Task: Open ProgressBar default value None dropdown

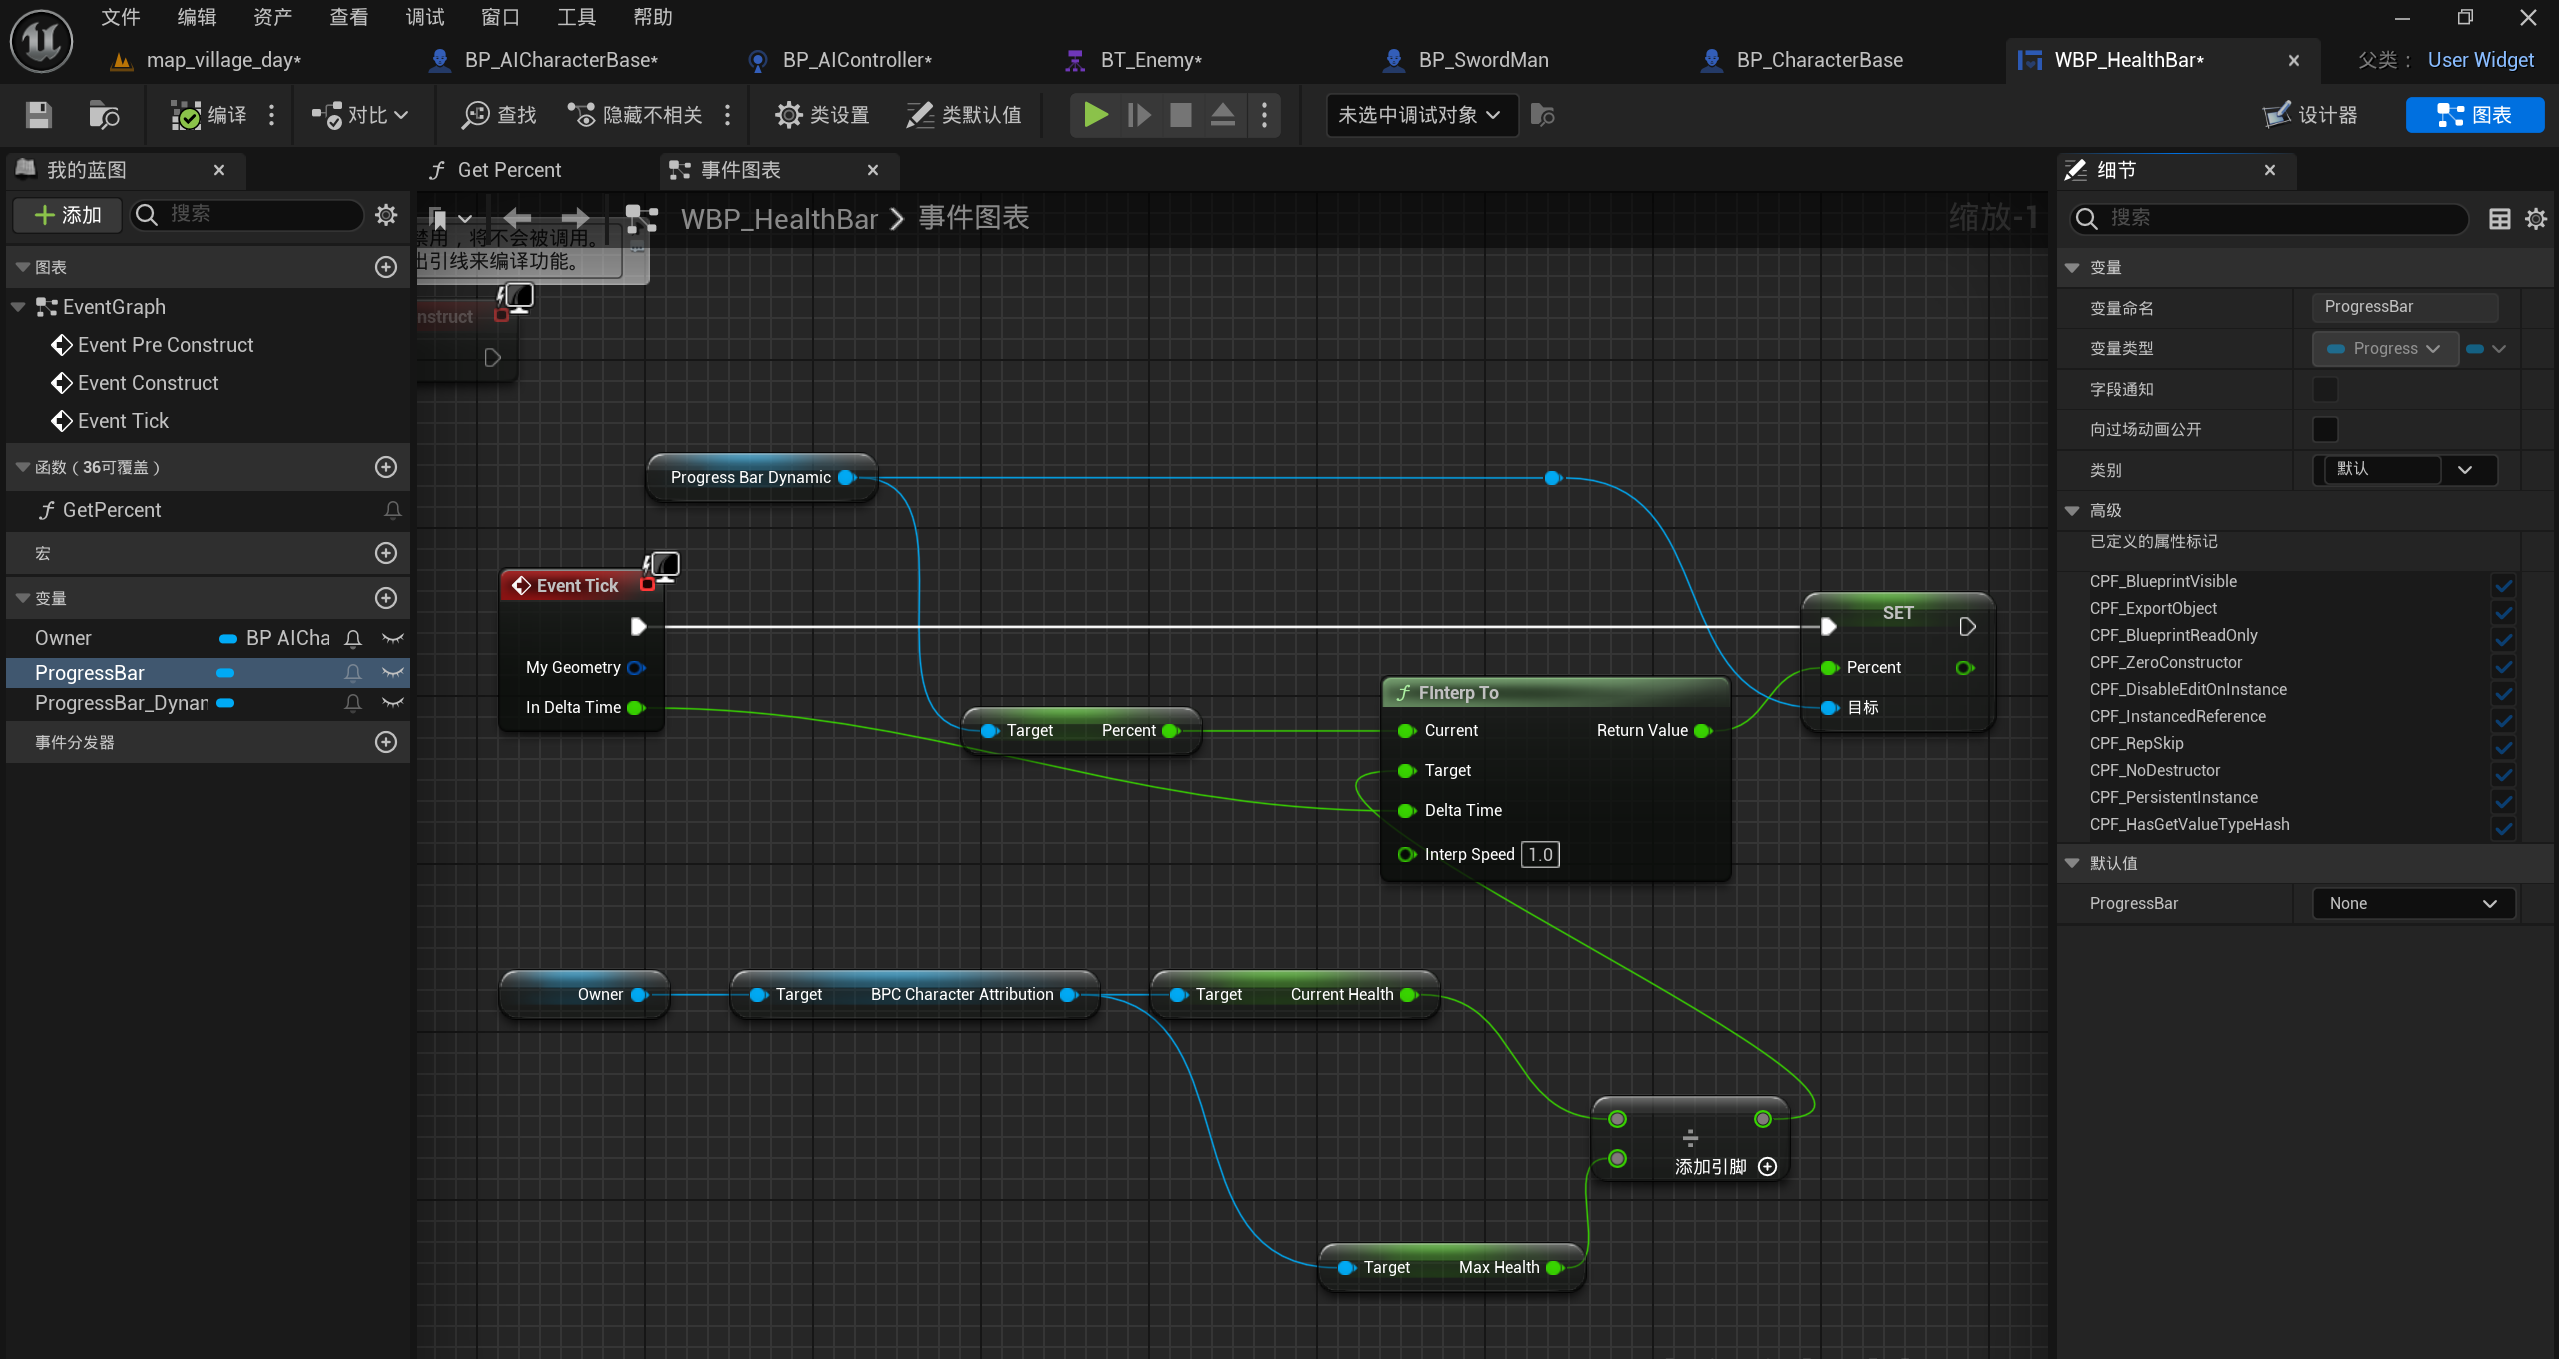Action: [2412, 903]
